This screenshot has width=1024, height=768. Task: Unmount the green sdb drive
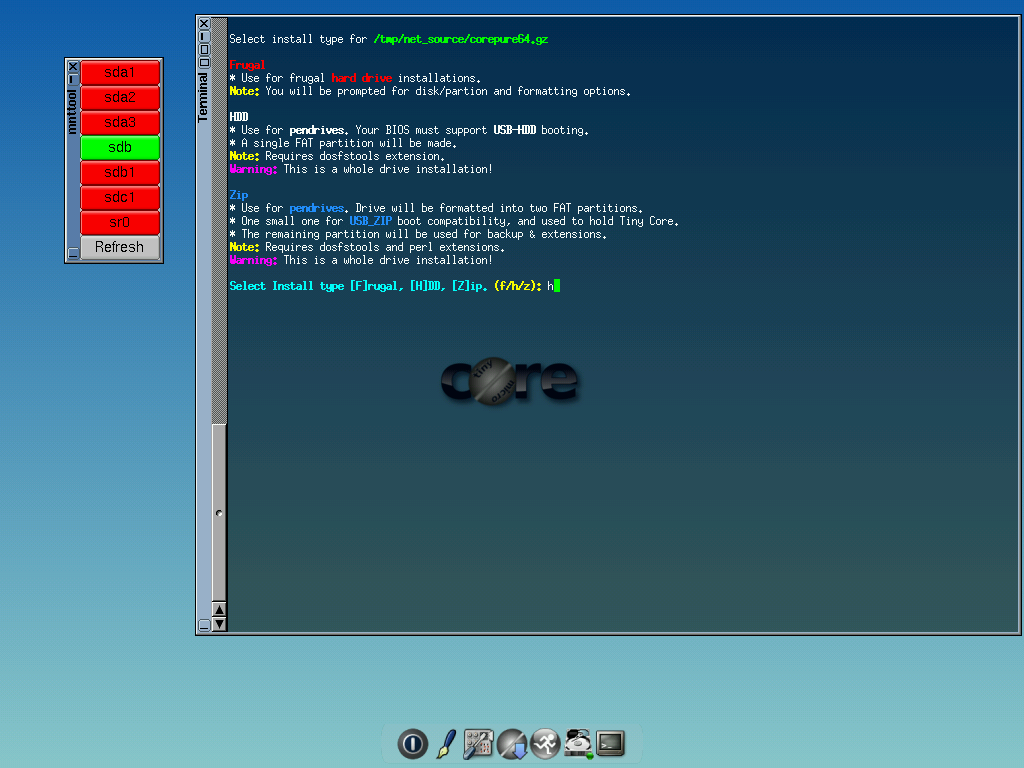point(120,148)
